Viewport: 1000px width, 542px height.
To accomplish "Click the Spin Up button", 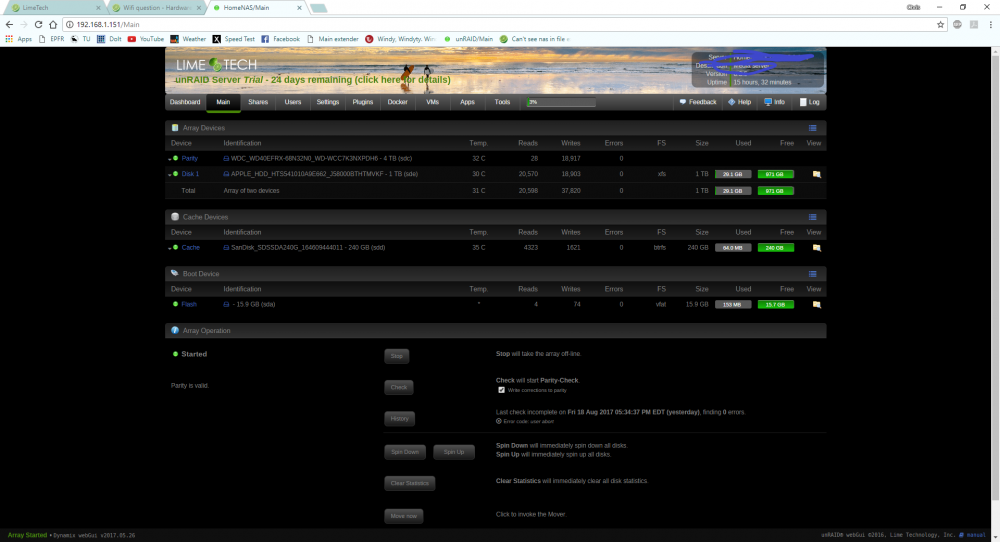I will tap(454, 452).
